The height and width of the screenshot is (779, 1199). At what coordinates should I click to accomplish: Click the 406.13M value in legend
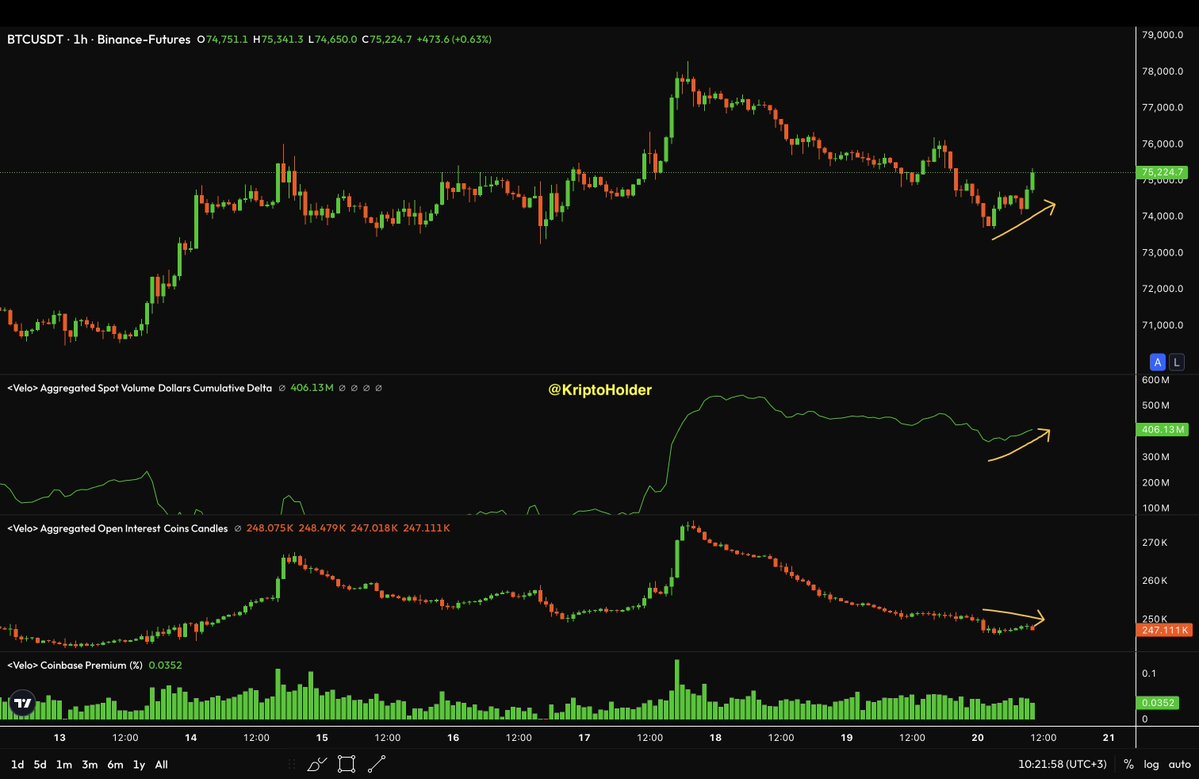(312, 388)
